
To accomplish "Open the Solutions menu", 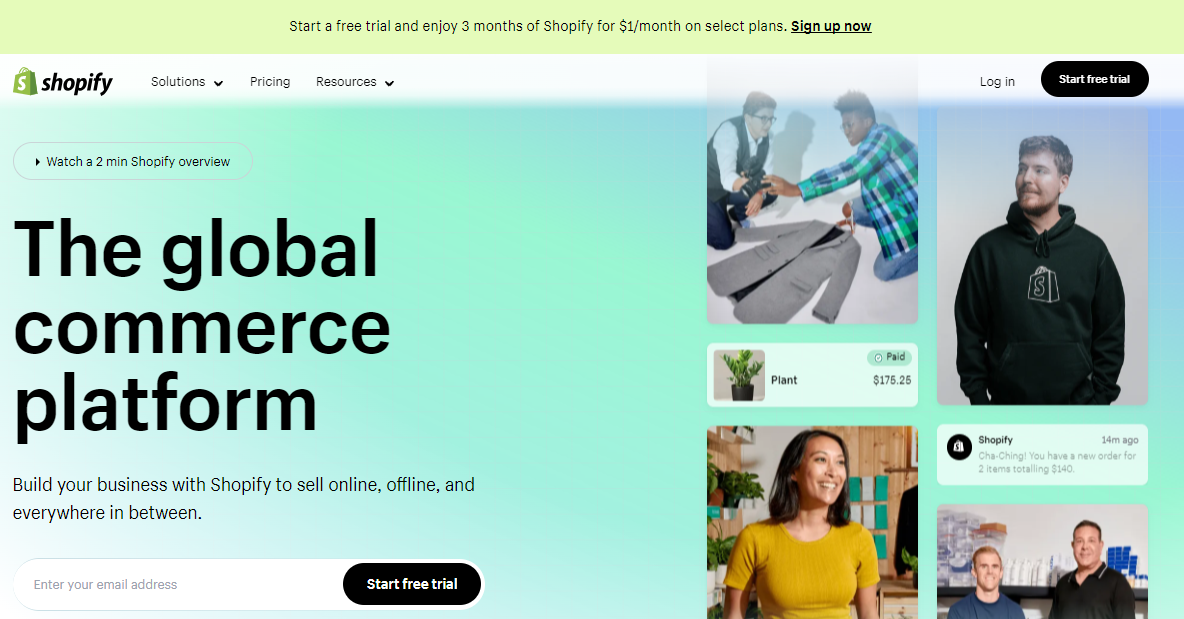I will click(187, 82).
